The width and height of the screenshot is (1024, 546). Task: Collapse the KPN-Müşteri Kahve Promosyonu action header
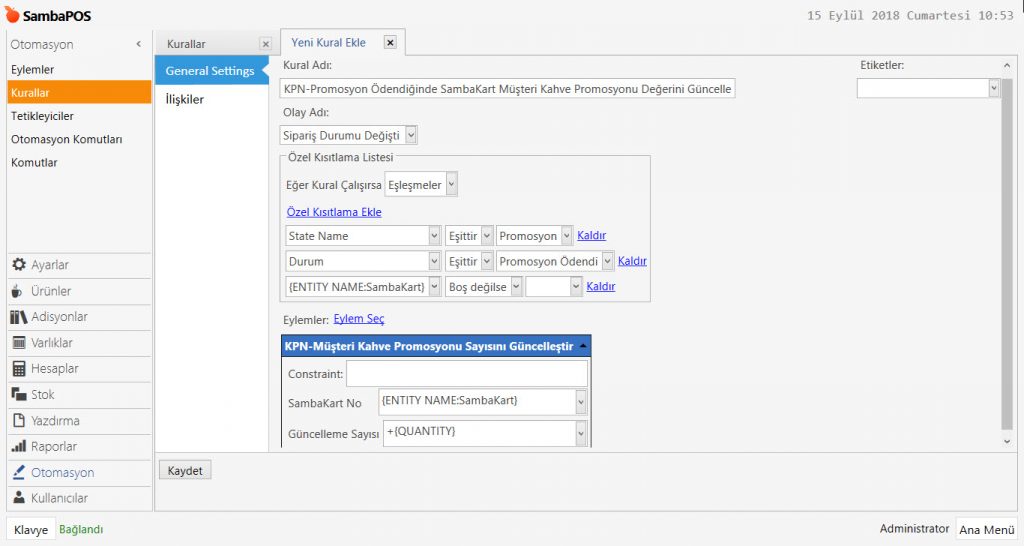tap(583, 346)
